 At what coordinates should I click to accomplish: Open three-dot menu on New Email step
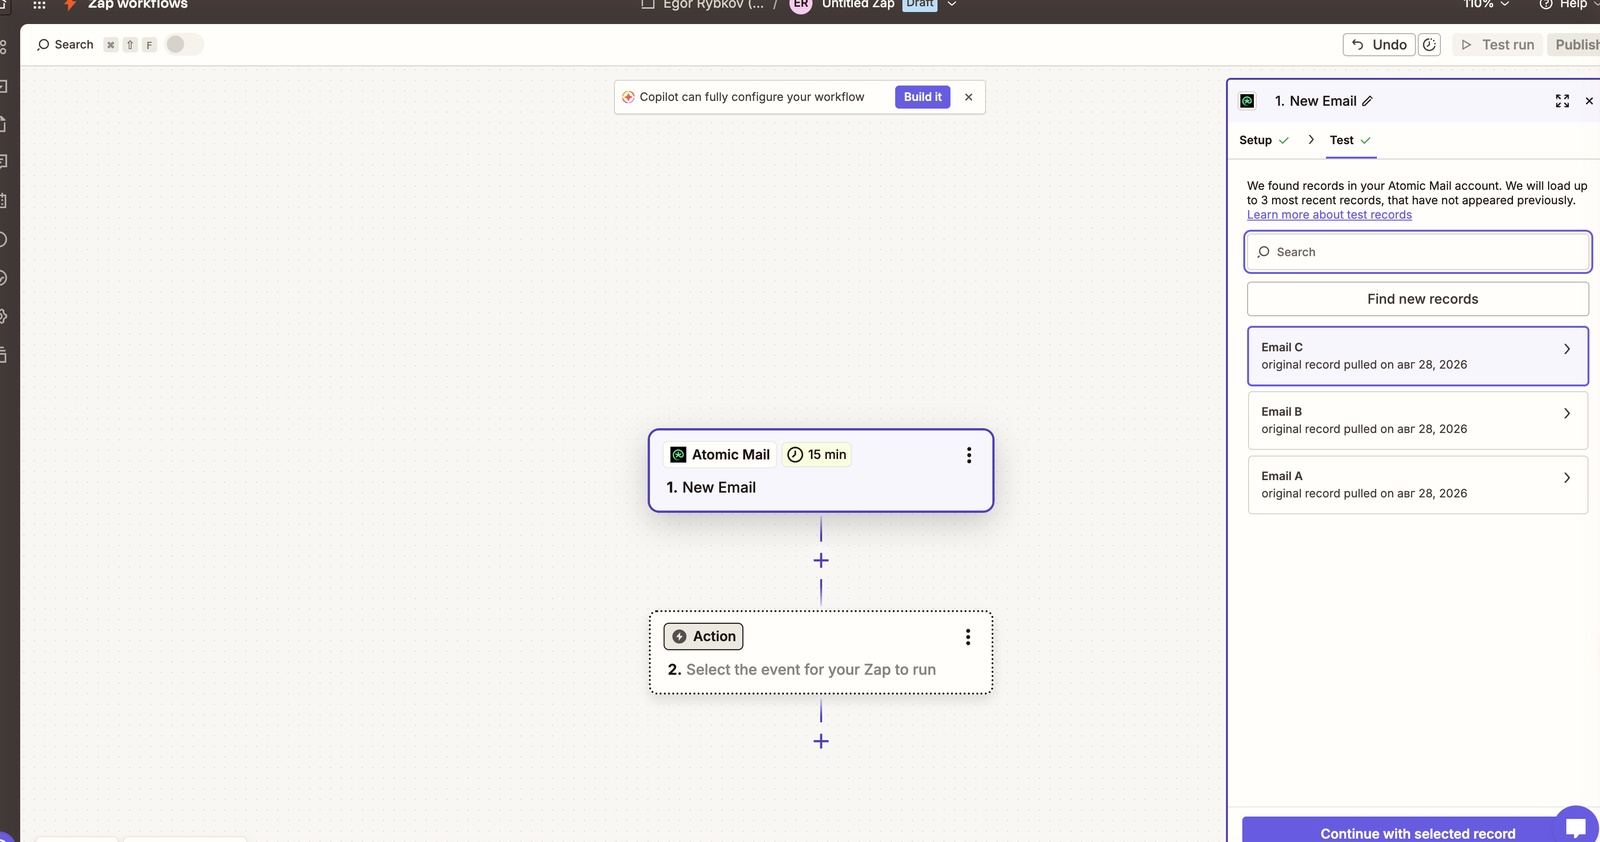click(x=968, y=456)
